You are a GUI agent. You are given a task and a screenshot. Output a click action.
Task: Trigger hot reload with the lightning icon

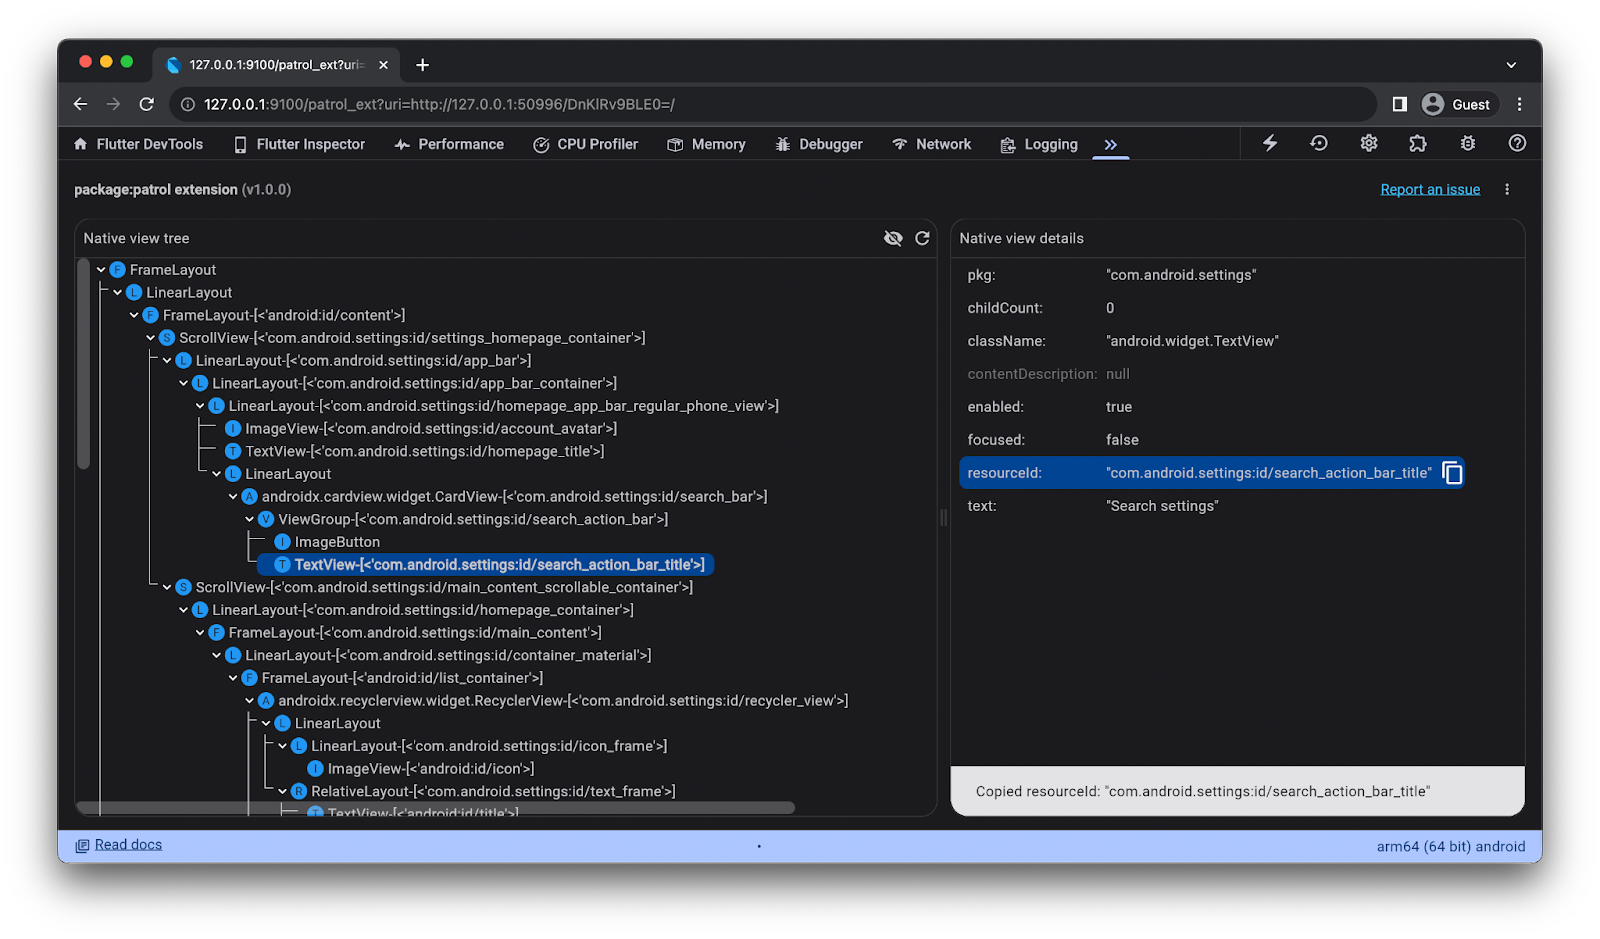(1270, 143)
